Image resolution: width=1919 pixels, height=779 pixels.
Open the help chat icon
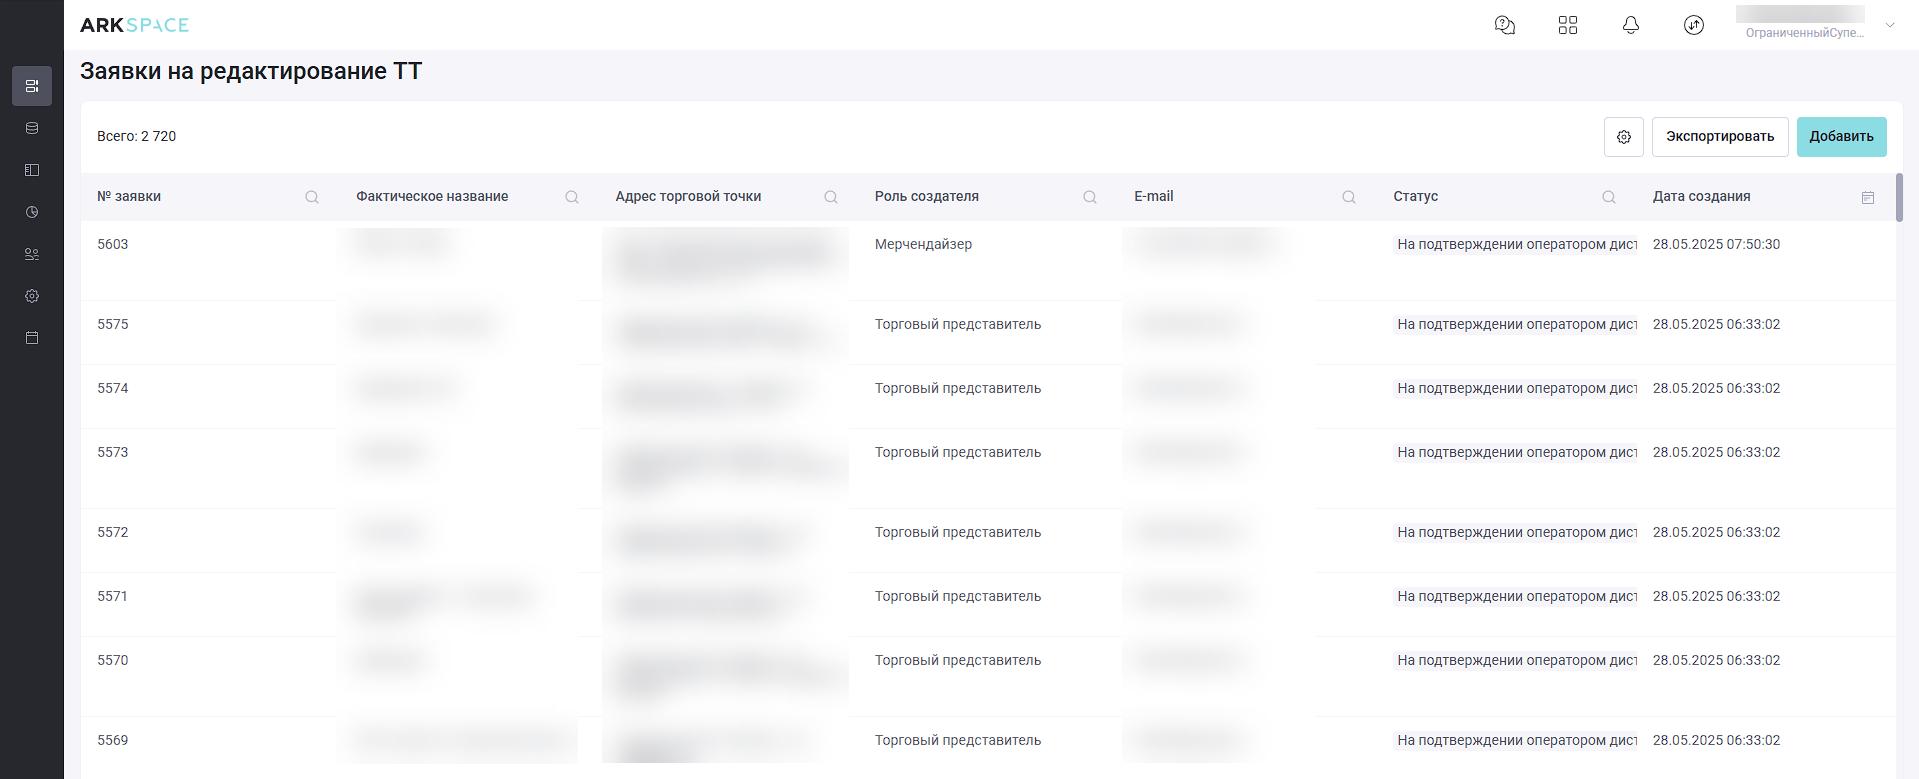(x=1504, y=25)
